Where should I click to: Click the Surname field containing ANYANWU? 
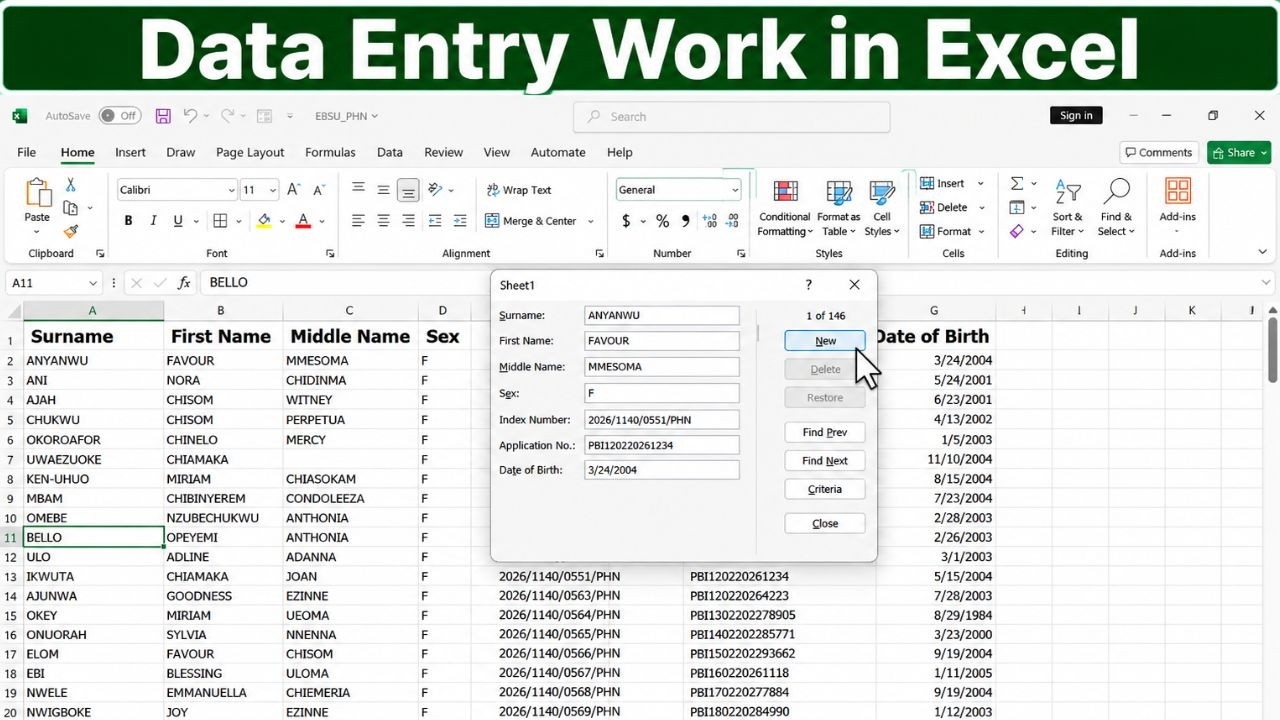[x=662, y=315]
